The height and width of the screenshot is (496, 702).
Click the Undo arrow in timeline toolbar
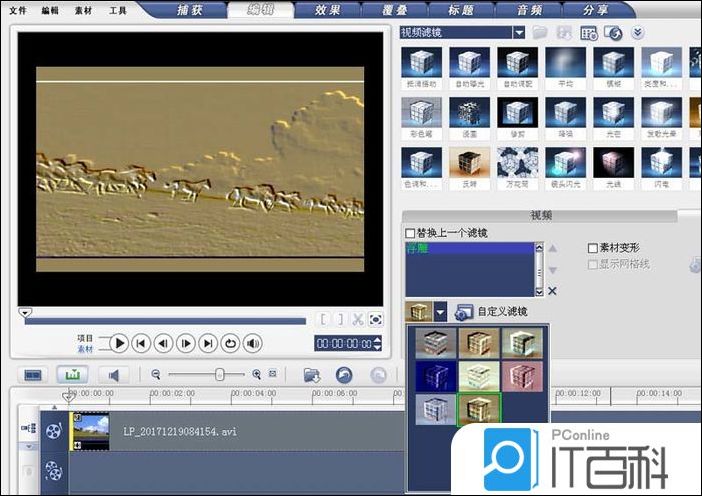[344, 374]
